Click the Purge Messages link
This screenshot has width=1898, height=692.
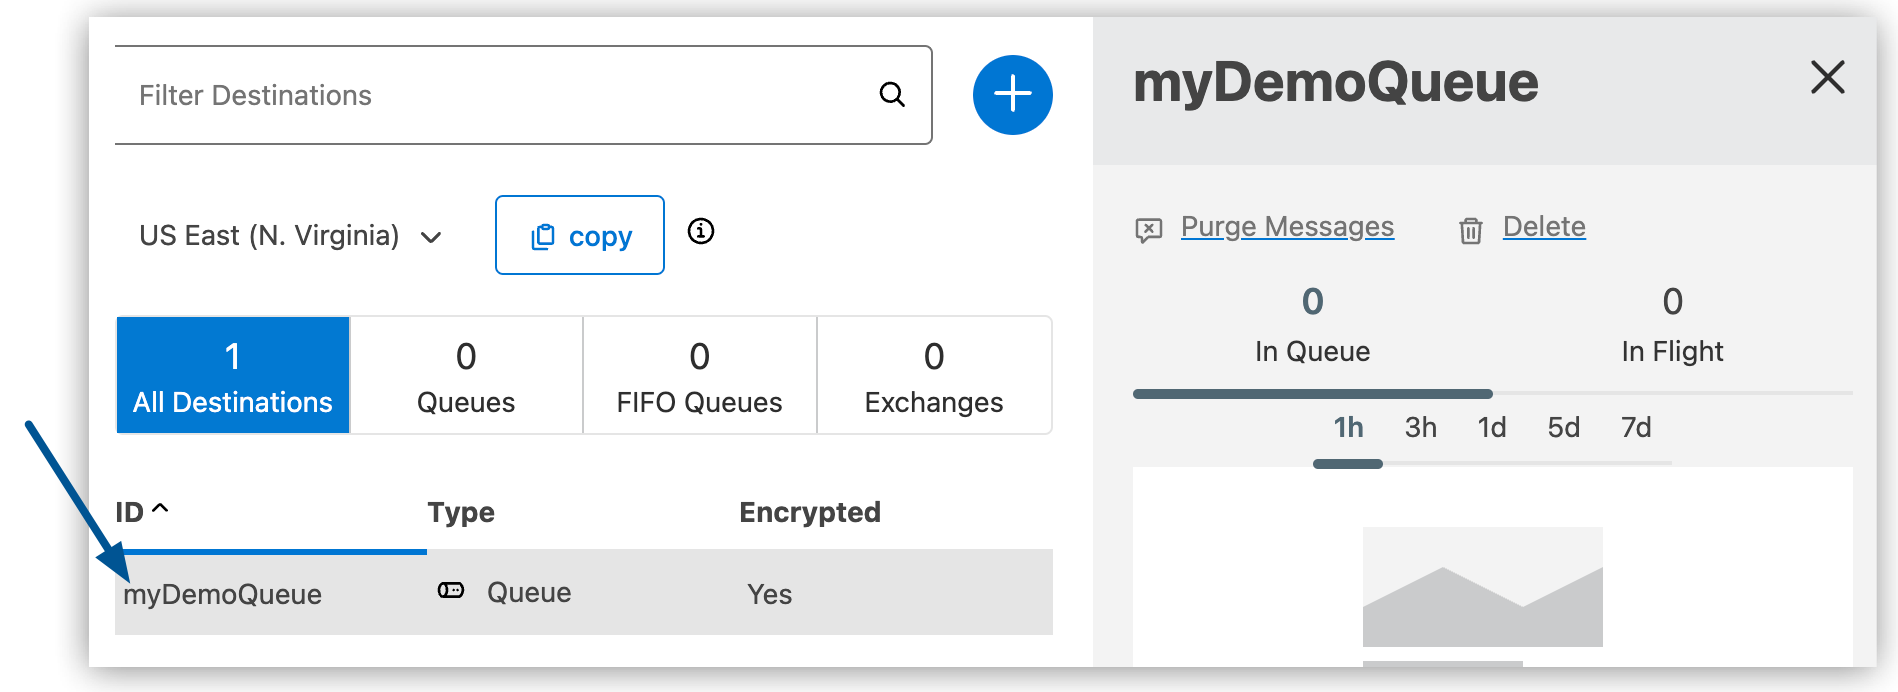pyautogui.click(x=1287, y=227)
